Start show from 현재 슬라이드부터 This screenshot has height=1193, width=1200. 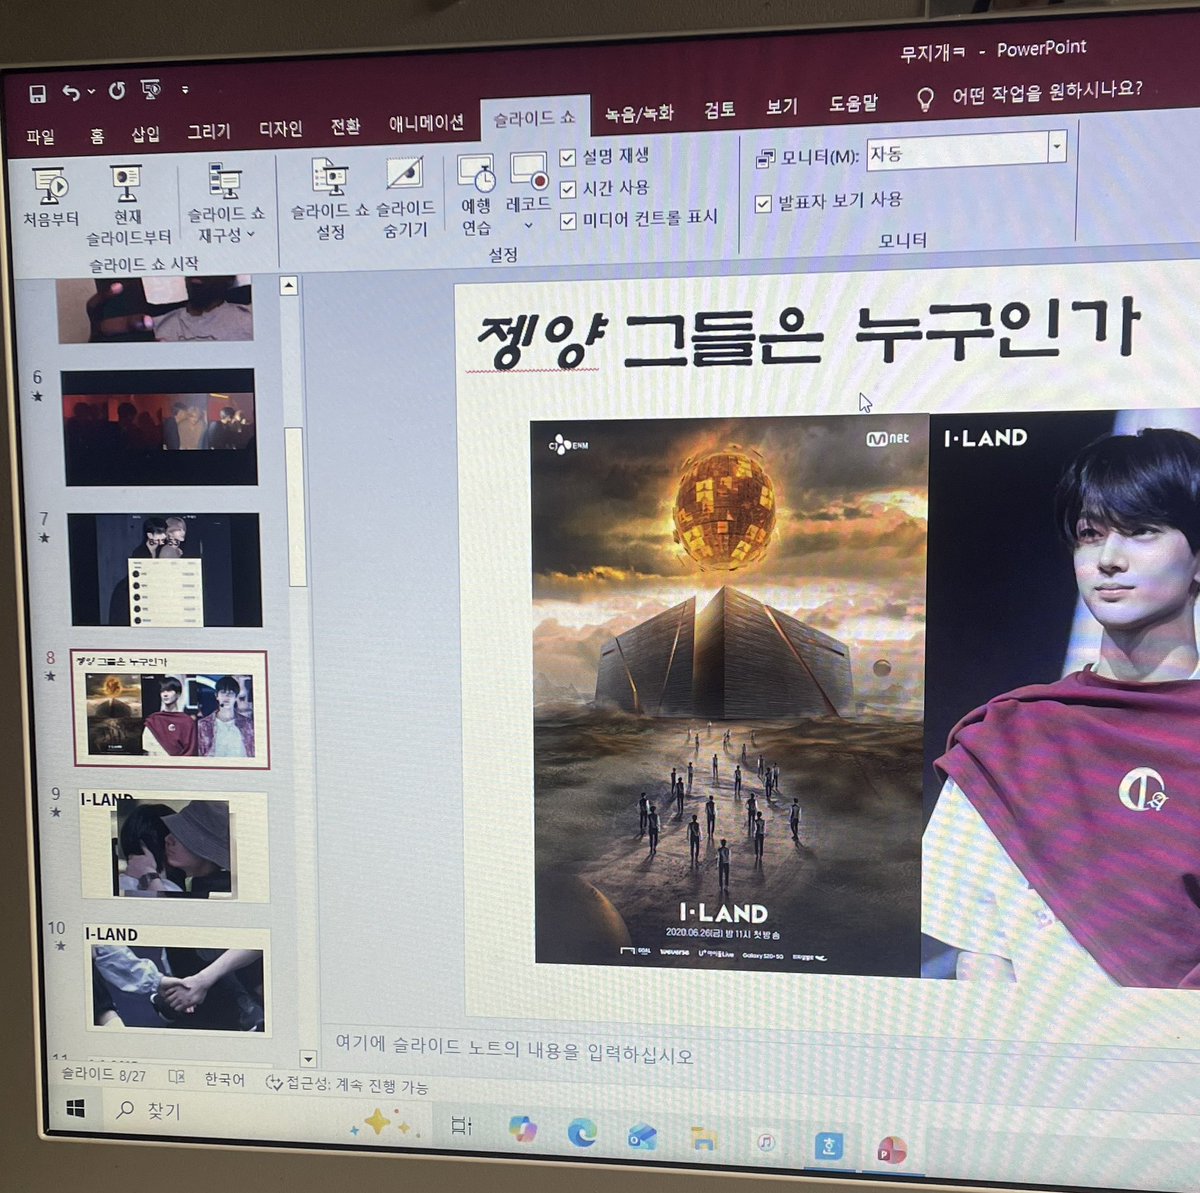pyautogui.click(x=128, y=205)
